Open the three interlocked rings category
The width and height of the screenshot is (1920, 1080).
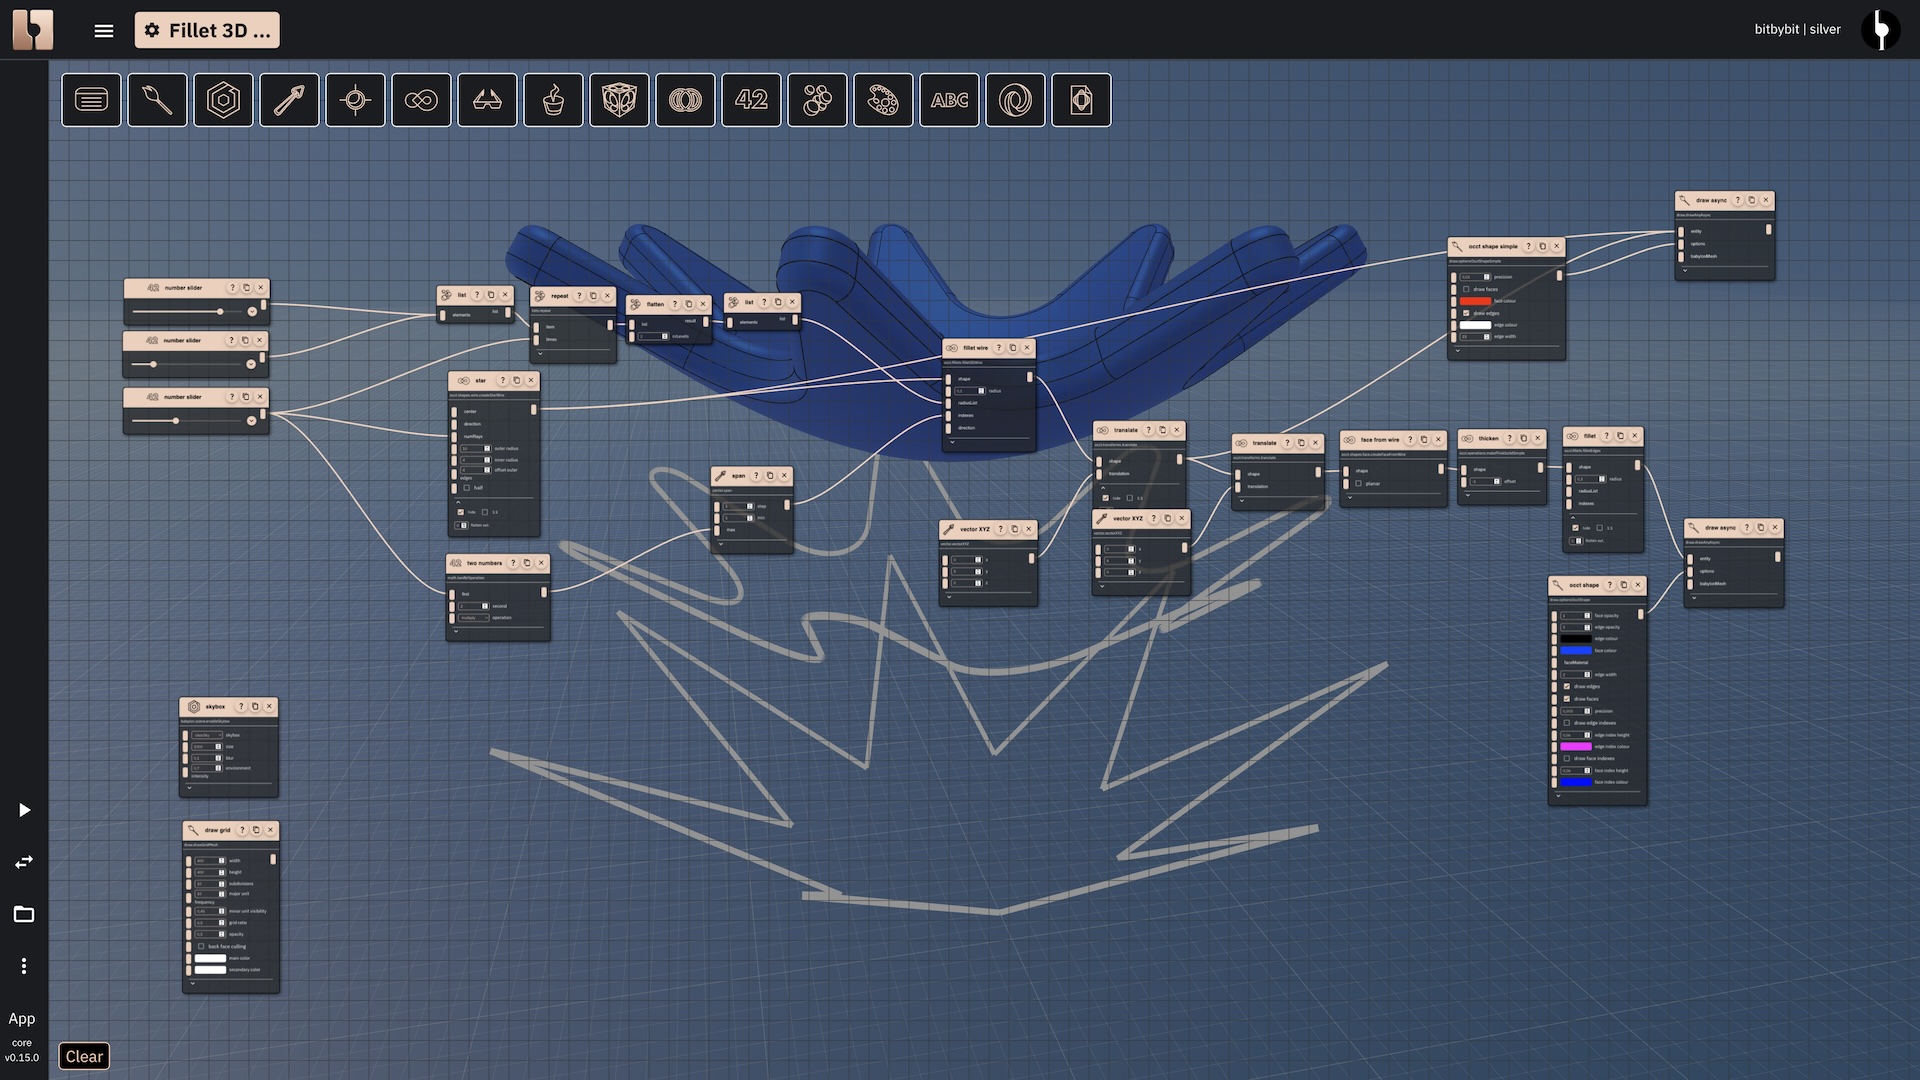(x=685, y=100)
